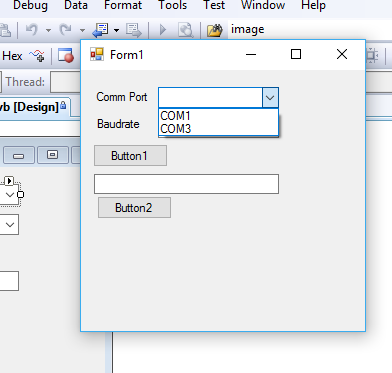Click the Form1 application icon in title bar
Screen dimensions: 392x373
(97, 54)
